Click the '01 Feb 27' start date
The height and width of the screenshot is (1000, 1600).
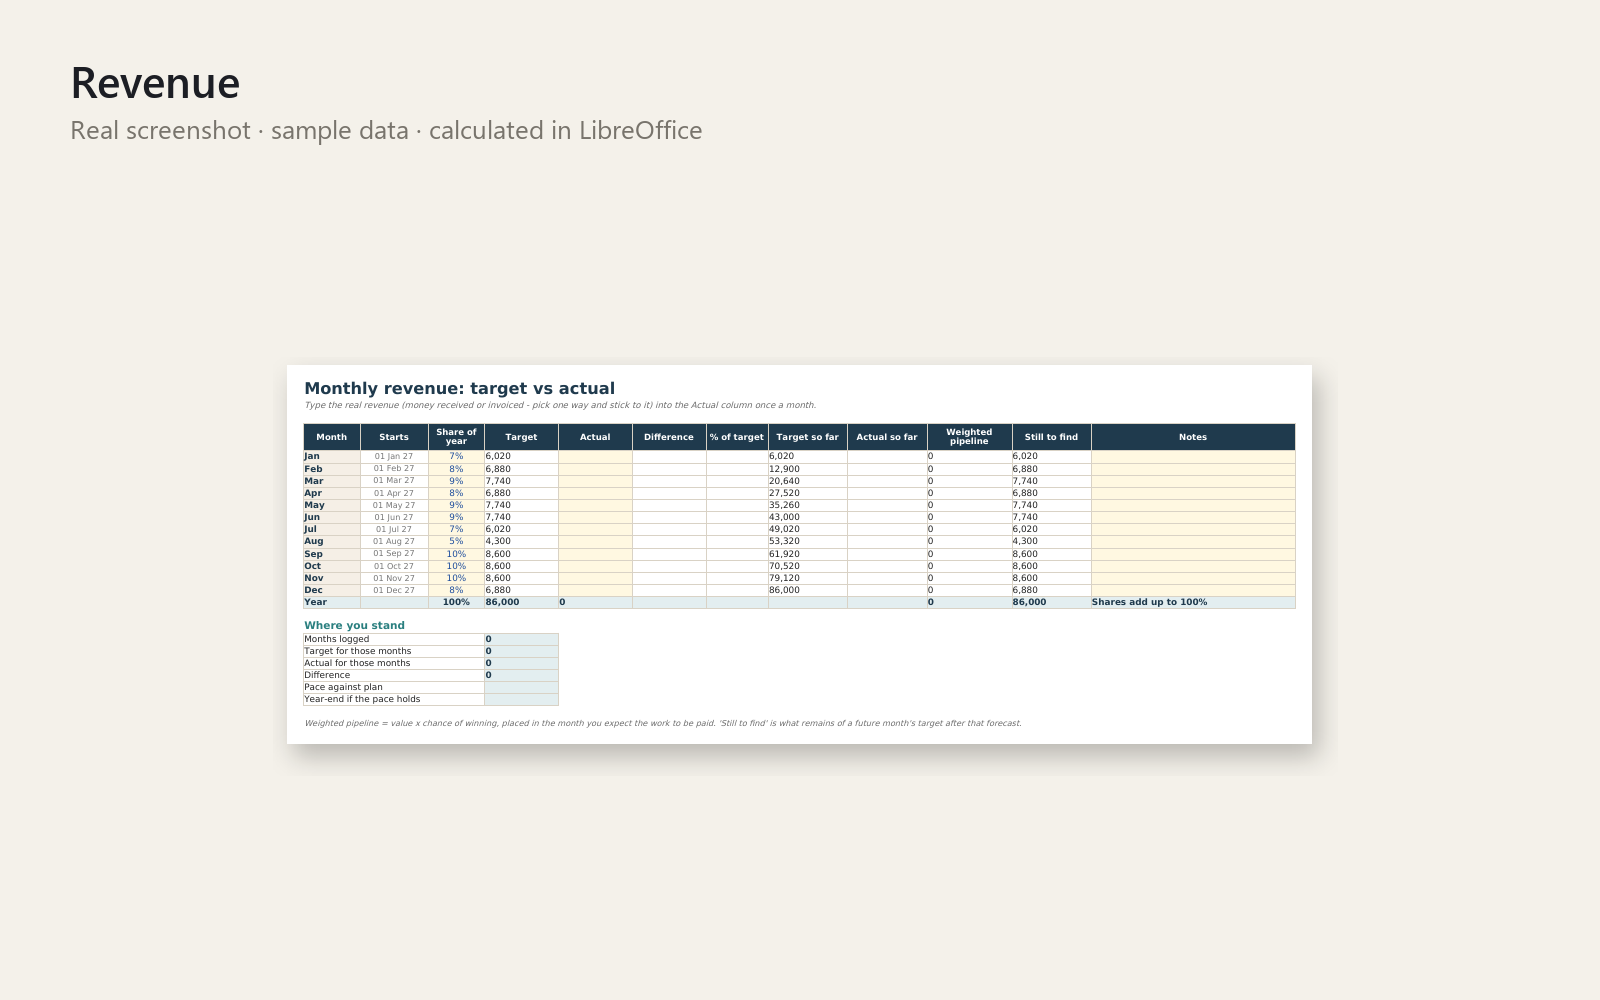(x=394, y=469)
